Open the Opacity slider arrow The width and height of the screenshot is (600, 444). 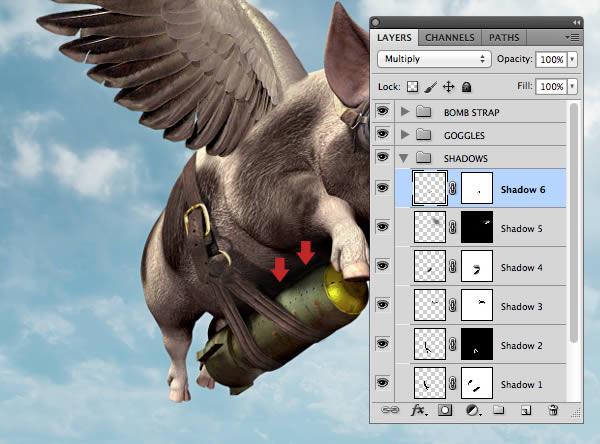click(x=572, y=59)
